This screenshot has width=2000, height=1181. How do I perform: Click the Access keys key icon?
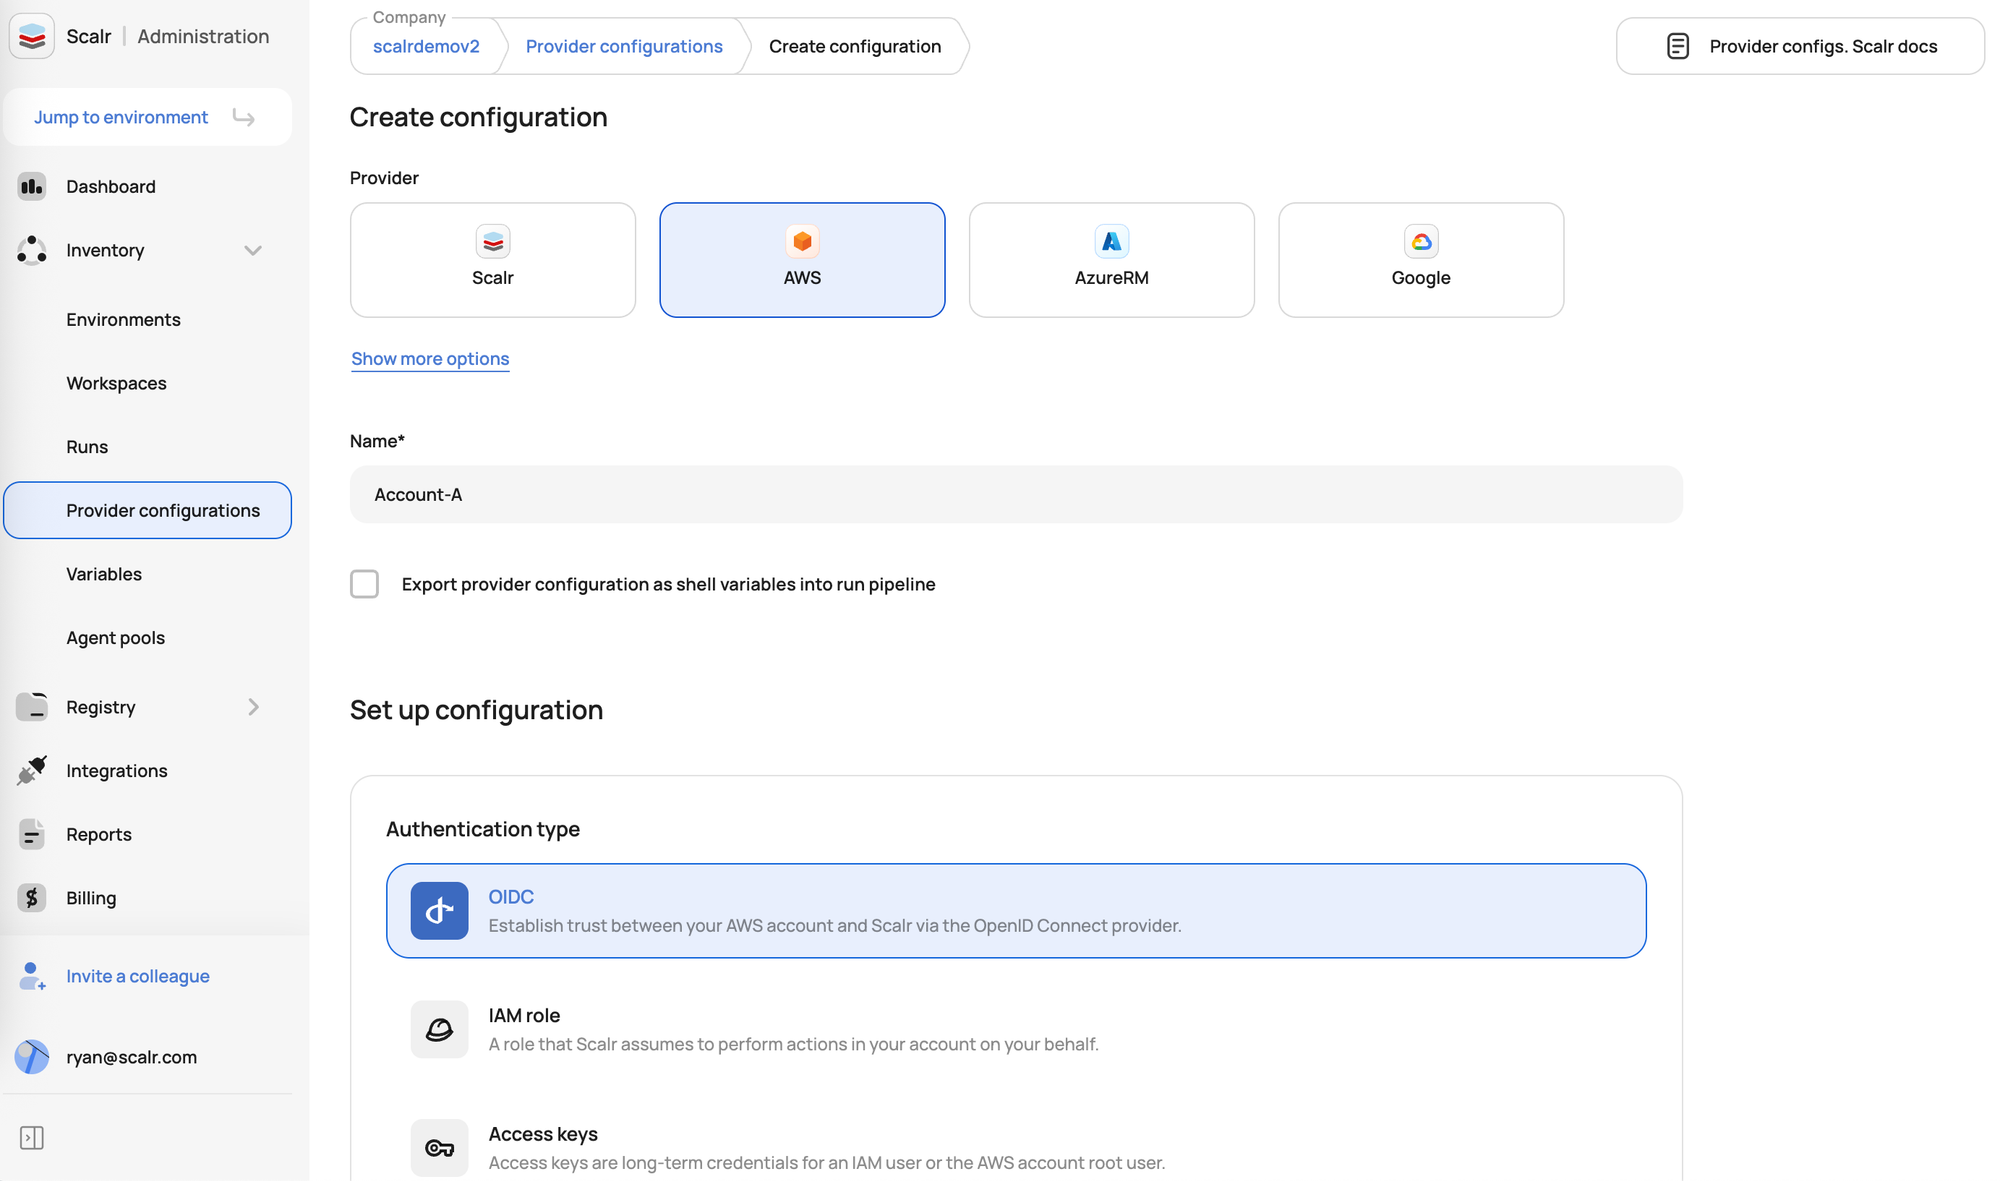439,1148
